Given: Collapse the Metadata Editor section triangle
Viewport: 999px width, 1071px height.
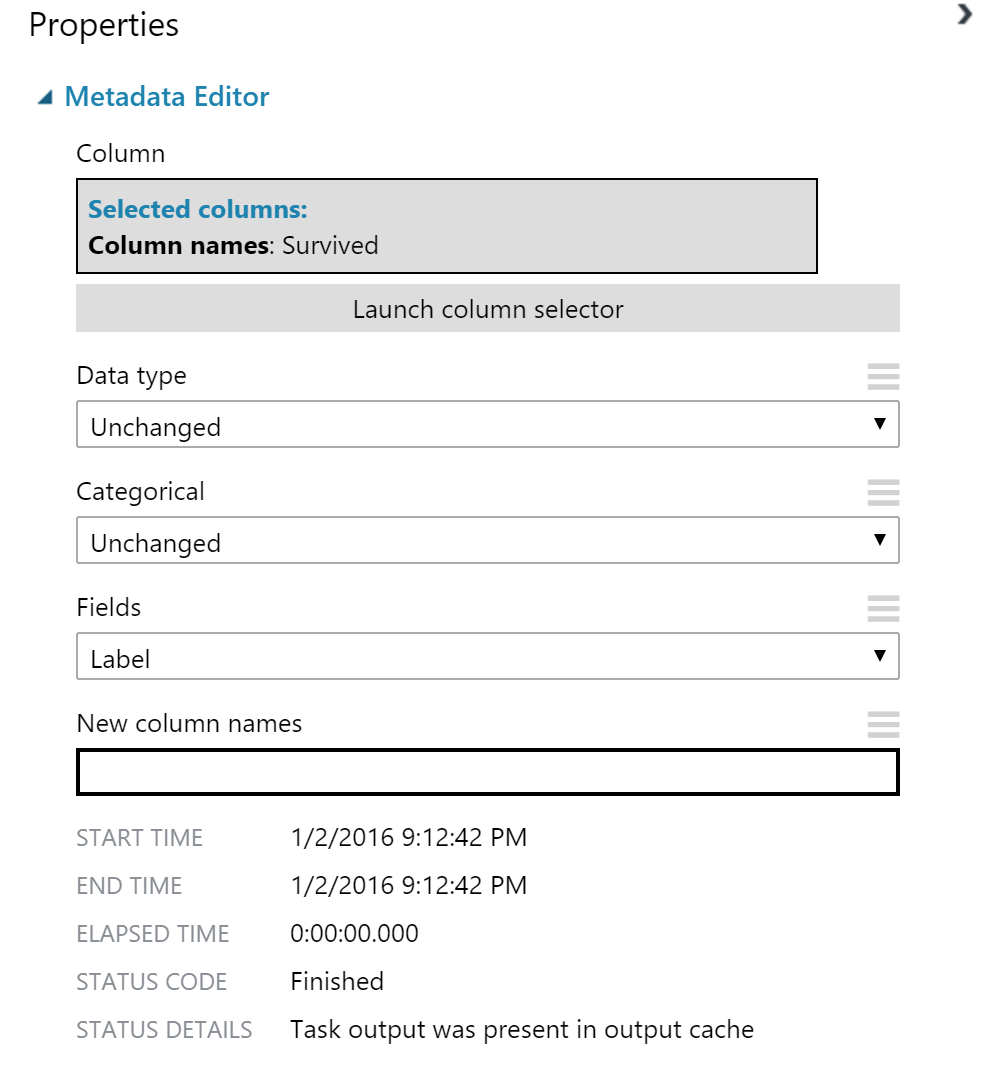Looking at the screenshot, I should 45,98.
